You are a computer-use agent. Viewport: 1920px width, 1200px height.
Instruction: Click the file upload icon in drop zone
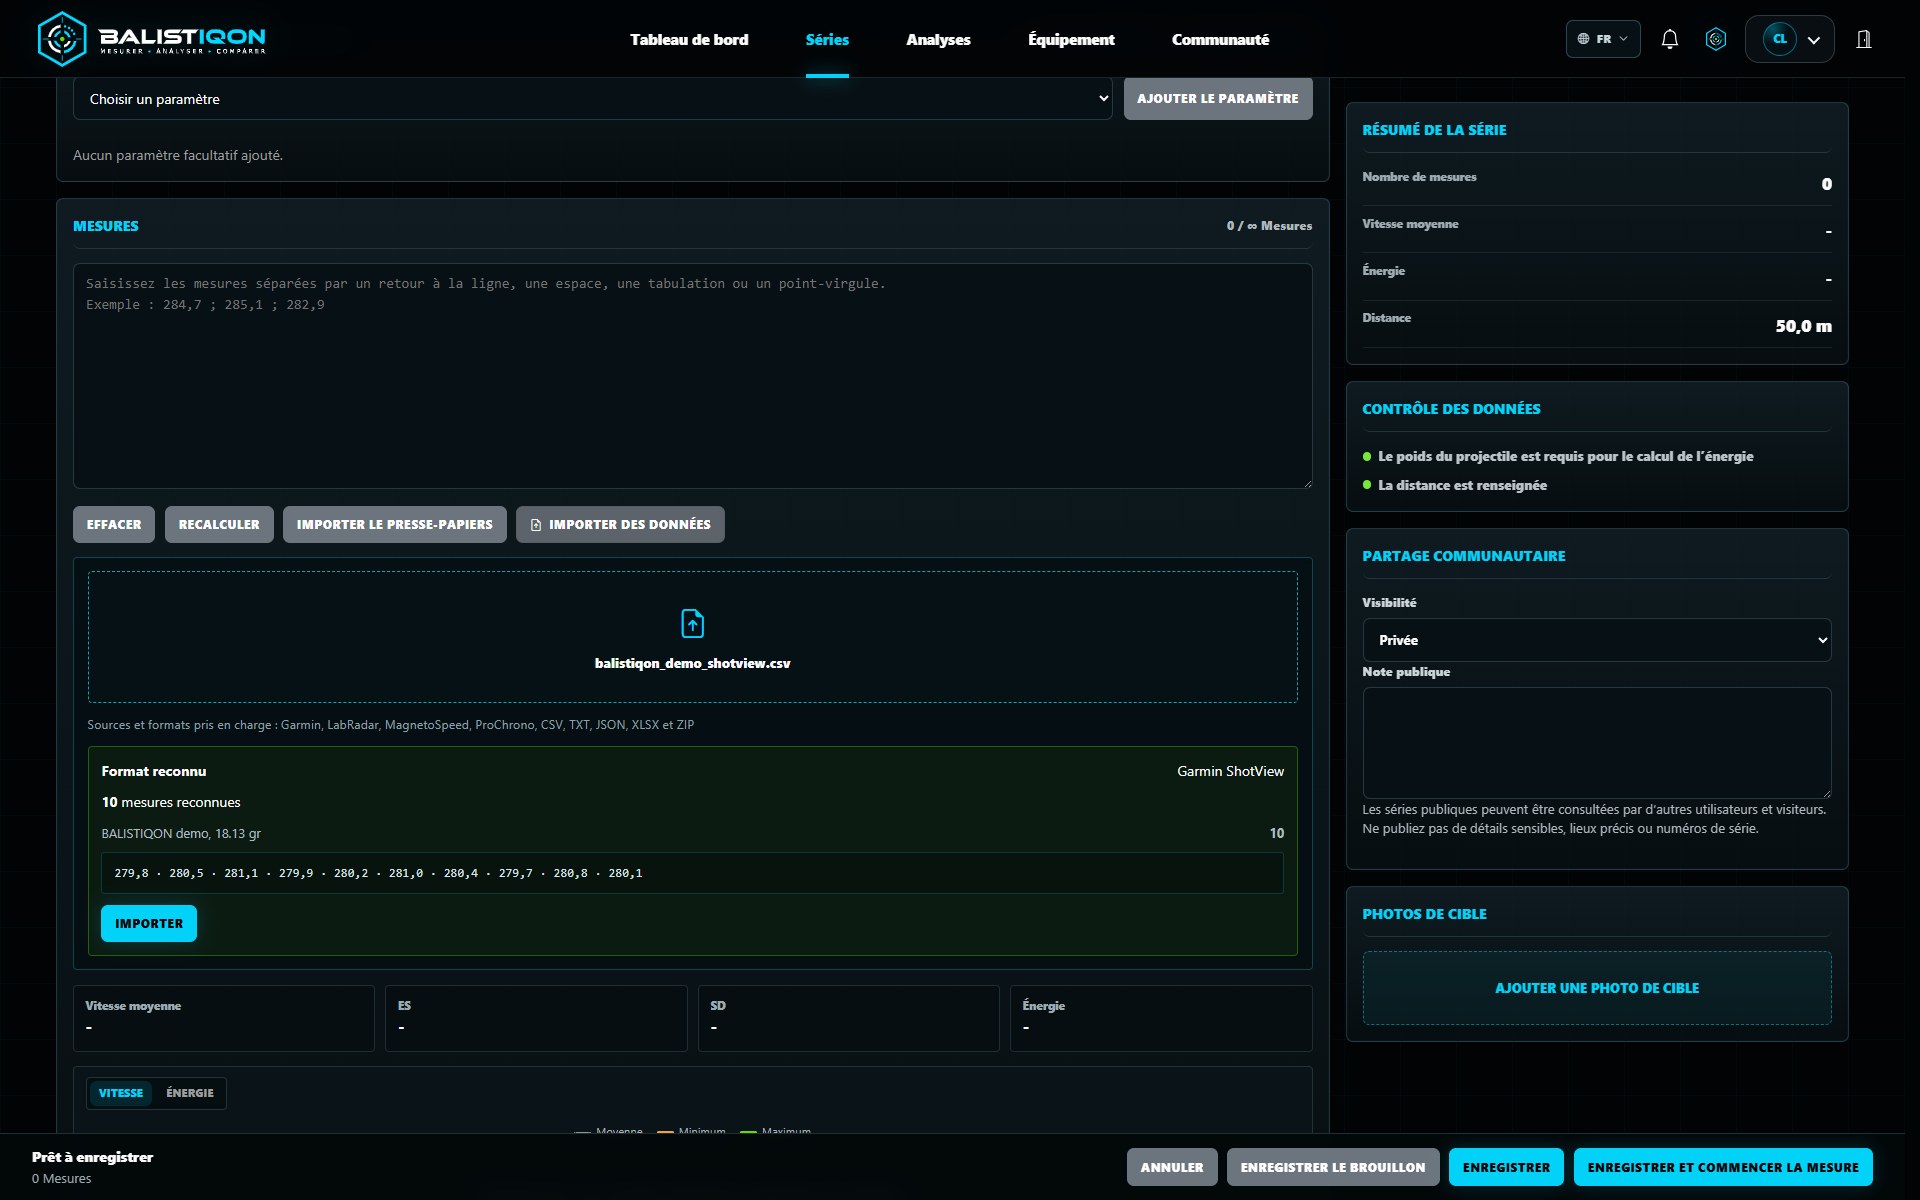692,623
